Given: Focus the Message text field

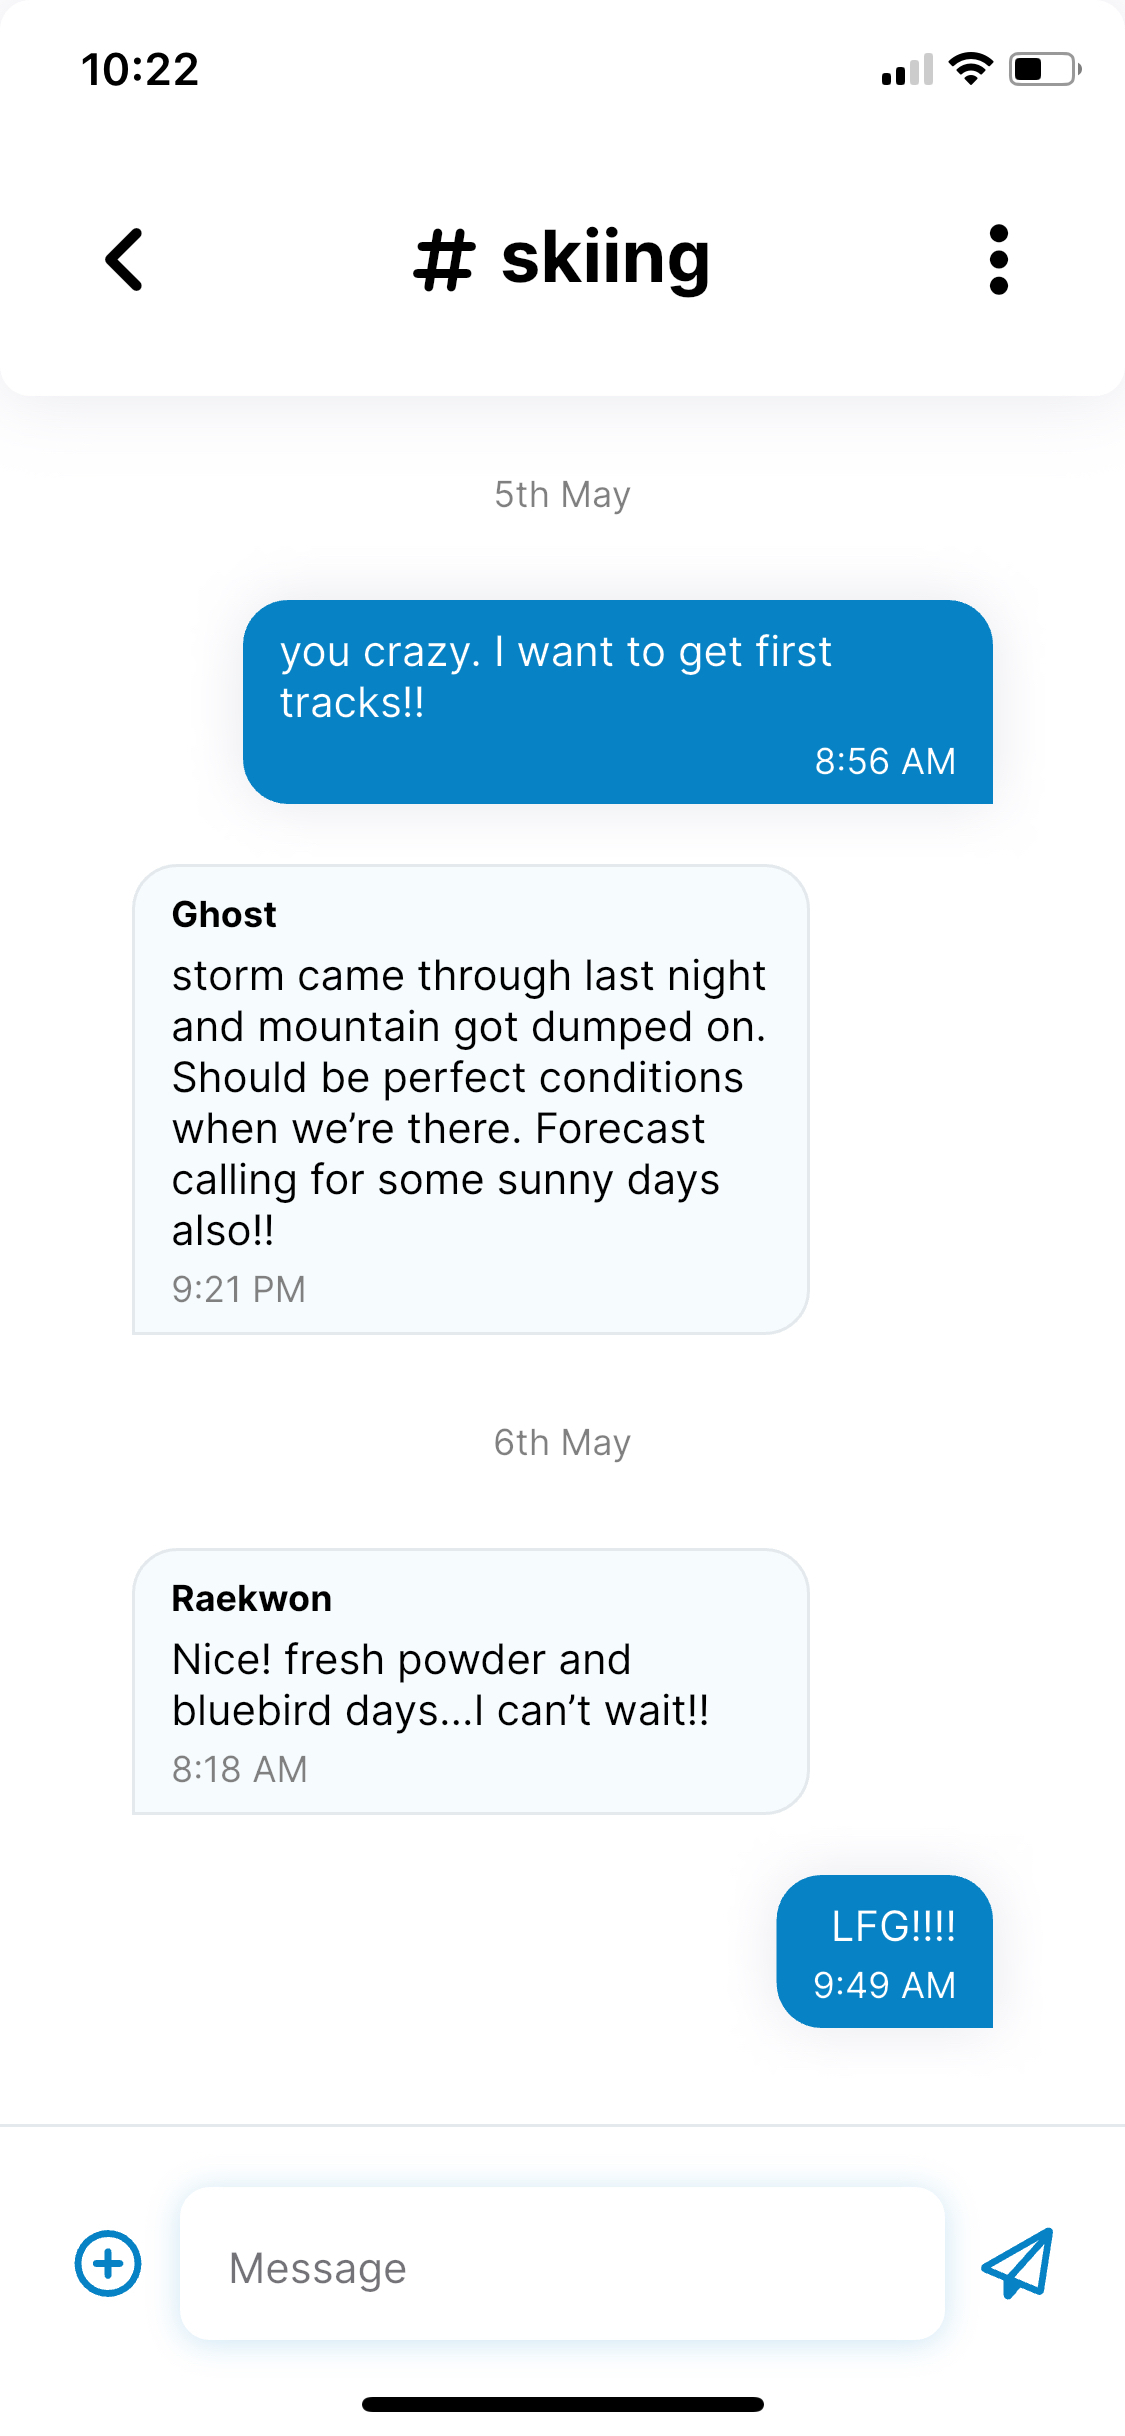Looking at the screenshot, I should (562, 2264).
